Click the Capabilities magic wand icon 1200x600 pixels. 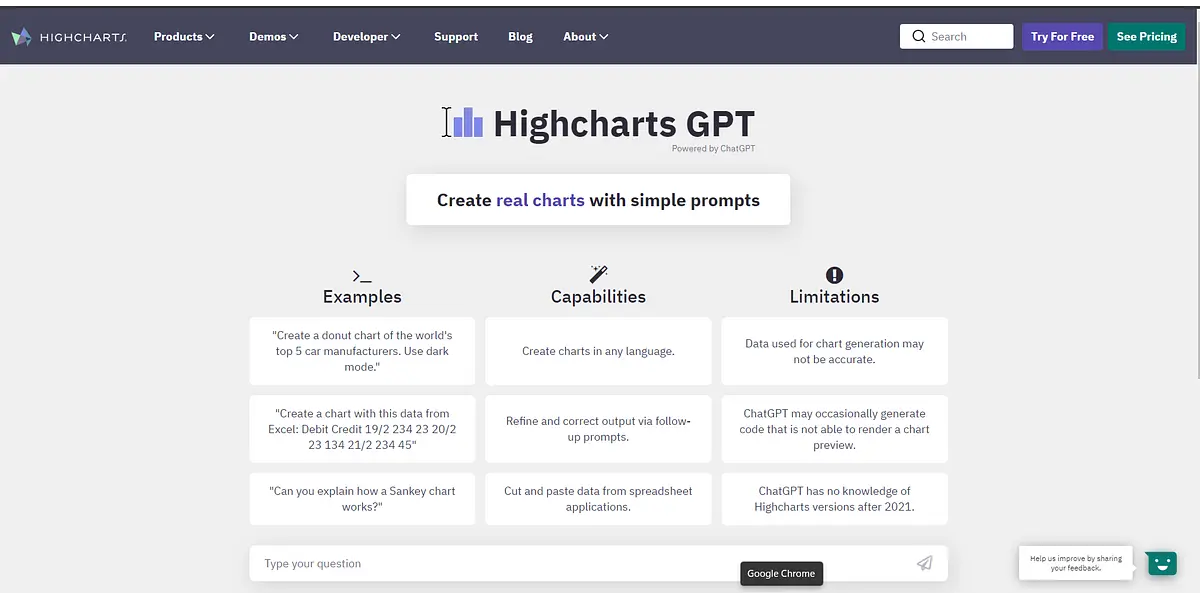pos(598,275)
